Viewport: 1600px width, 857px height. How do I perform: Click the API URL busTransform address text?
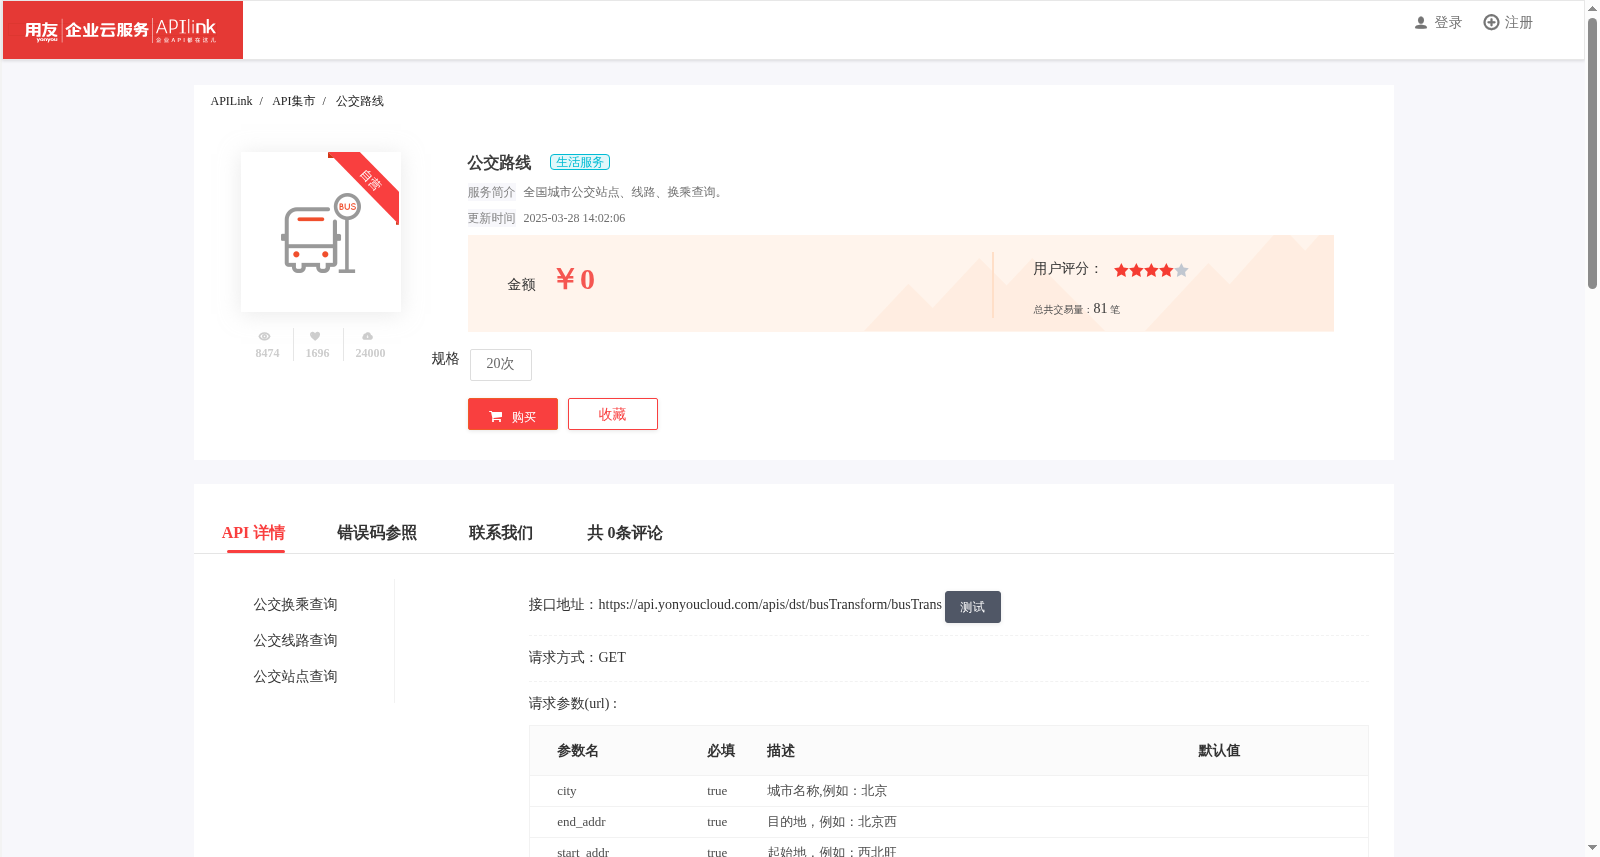pos(770,604)
